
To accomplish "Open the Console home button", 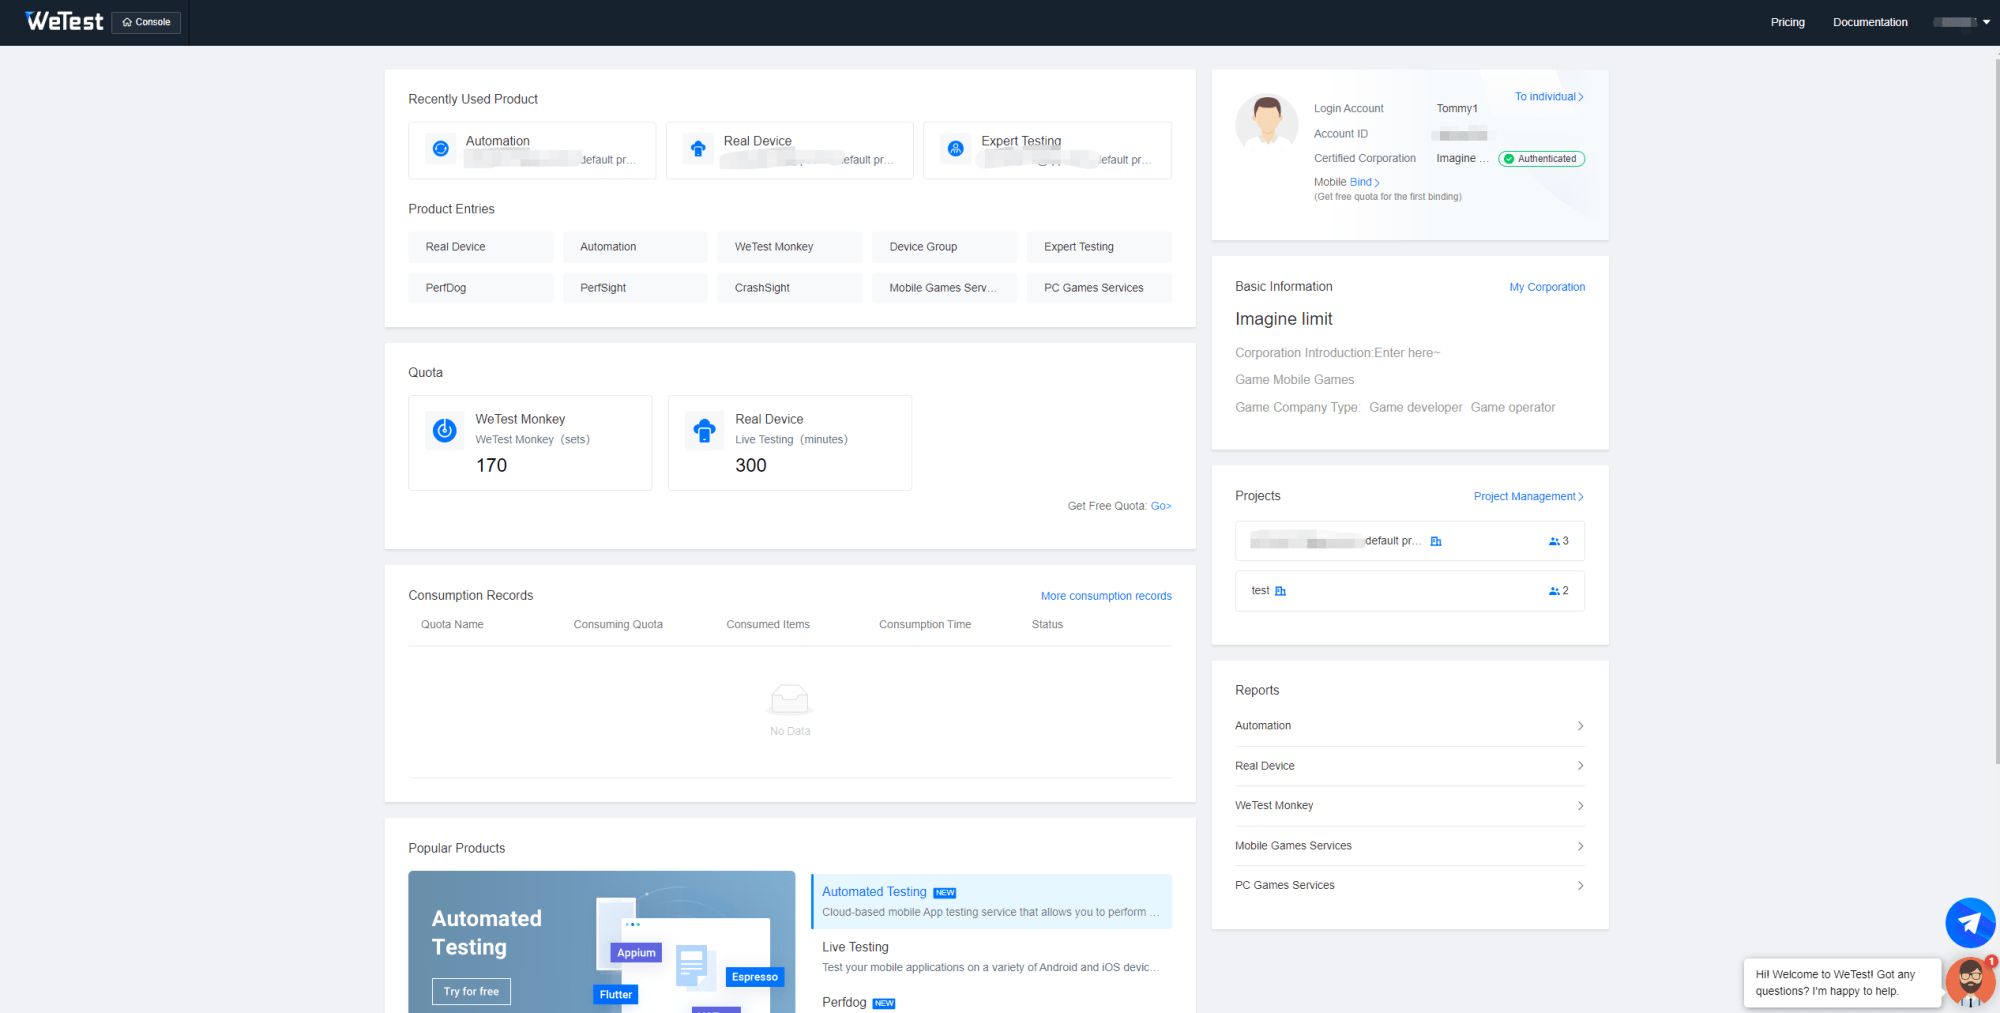I will click(146, 22).
